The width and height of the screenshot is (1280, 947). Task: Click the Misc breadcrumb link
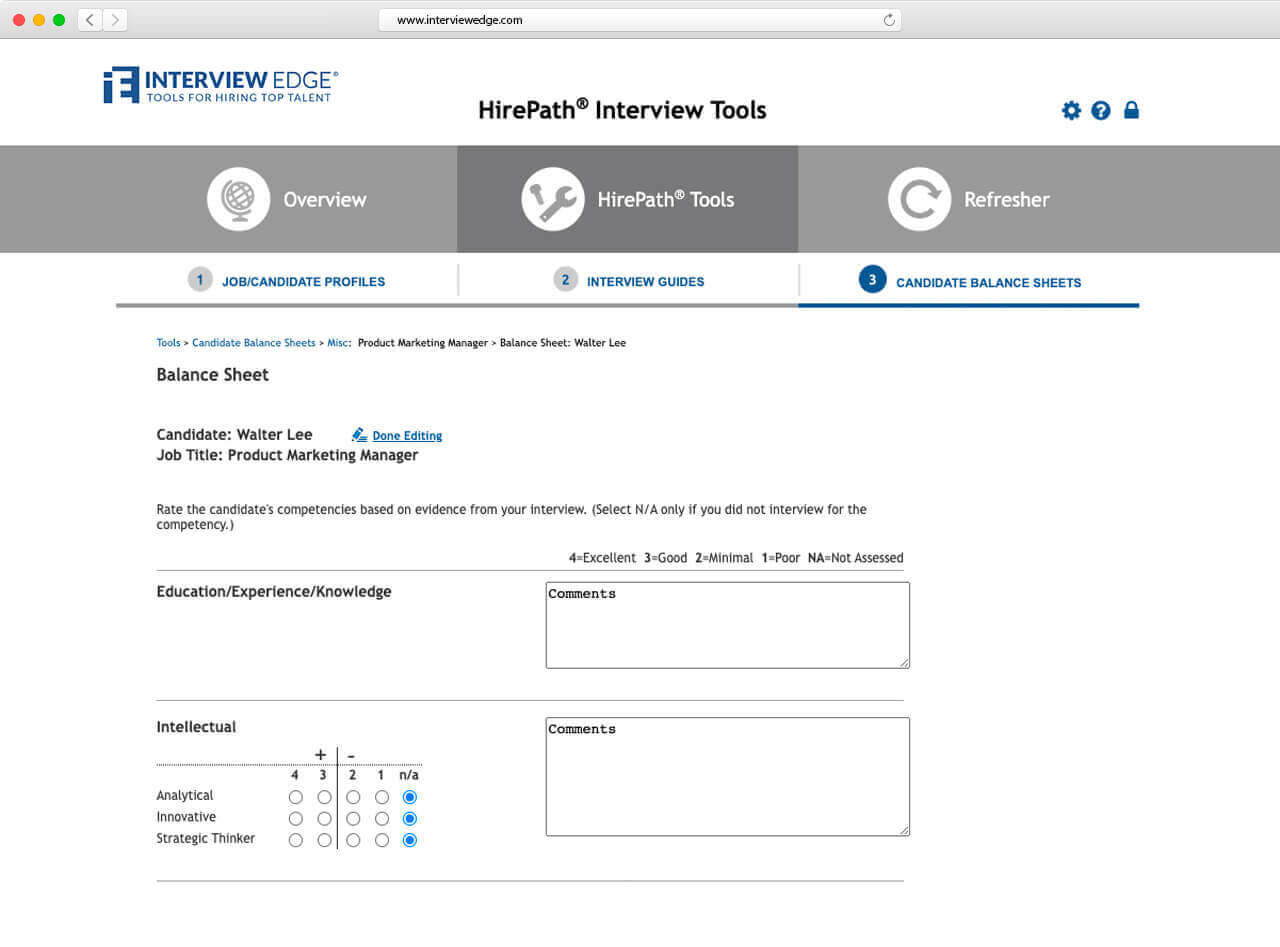click(x=338, y=343)
